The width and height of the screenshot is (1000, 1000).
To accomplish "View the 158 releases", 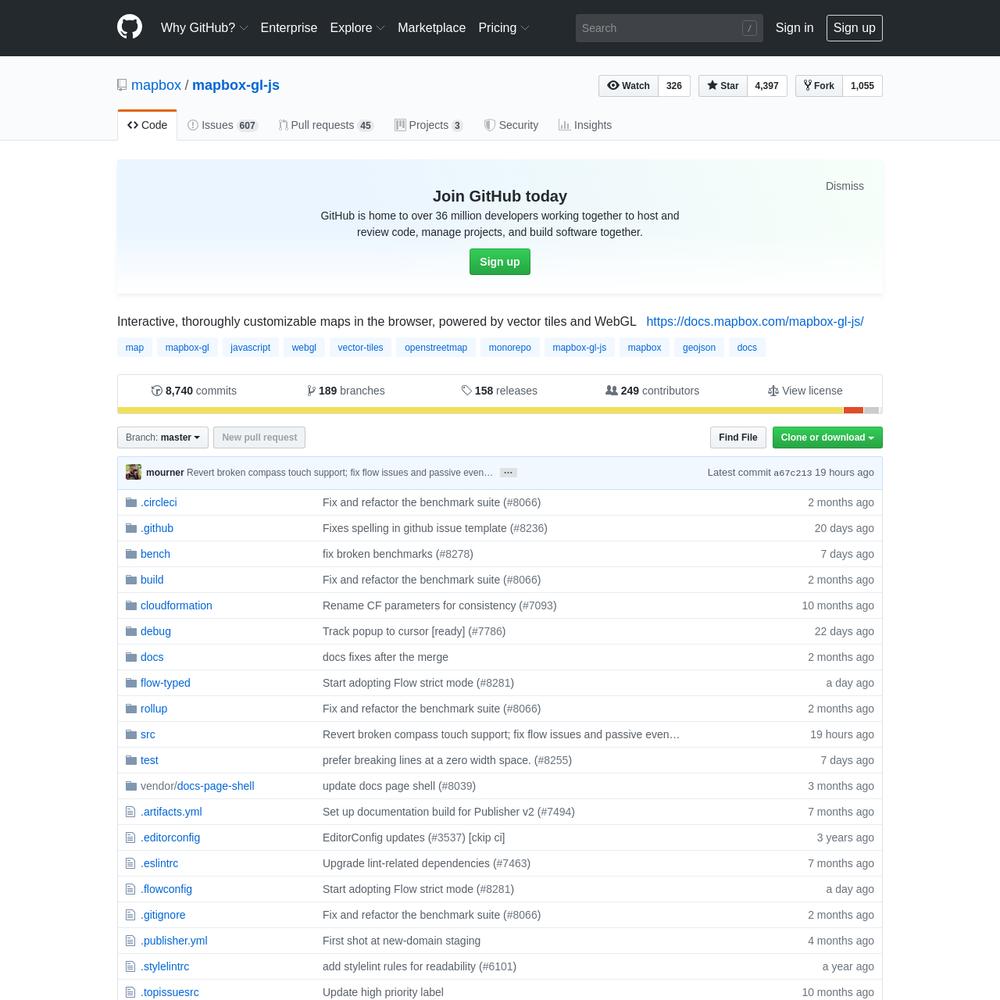I will point(499,391).
